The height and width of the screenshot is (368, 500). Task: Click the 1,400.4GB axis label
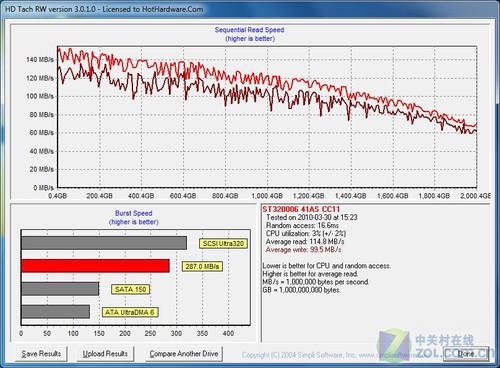pos(351,196)
